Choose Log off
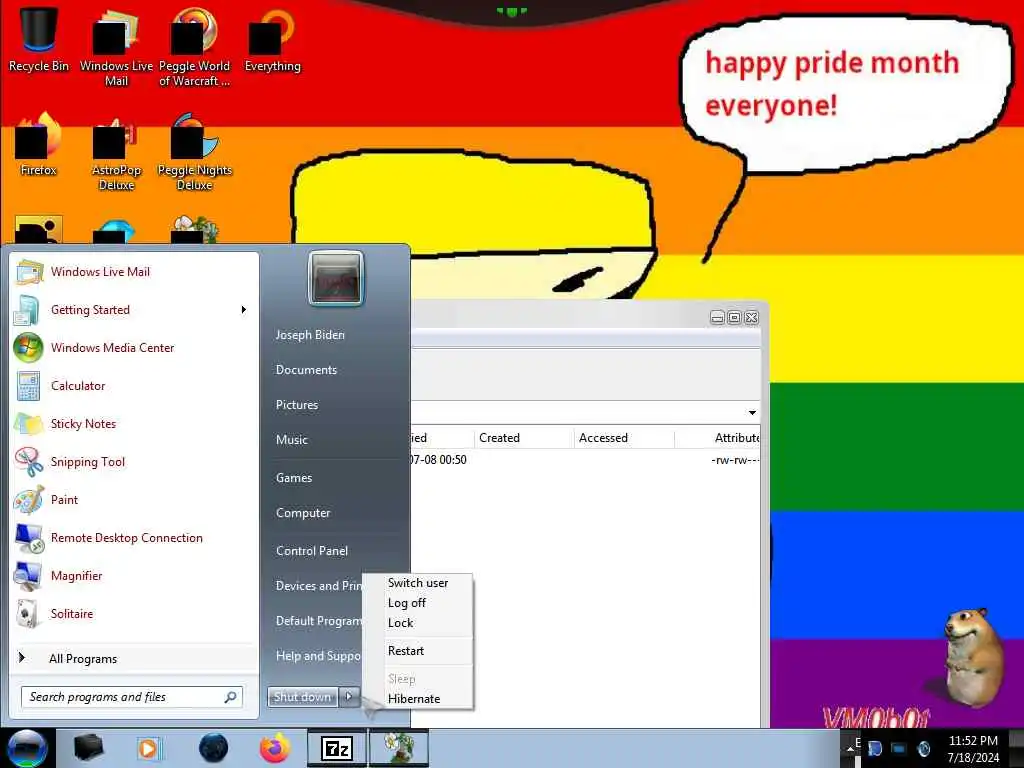The width and height of the screenshot is (1024, 768). (418, 603)
